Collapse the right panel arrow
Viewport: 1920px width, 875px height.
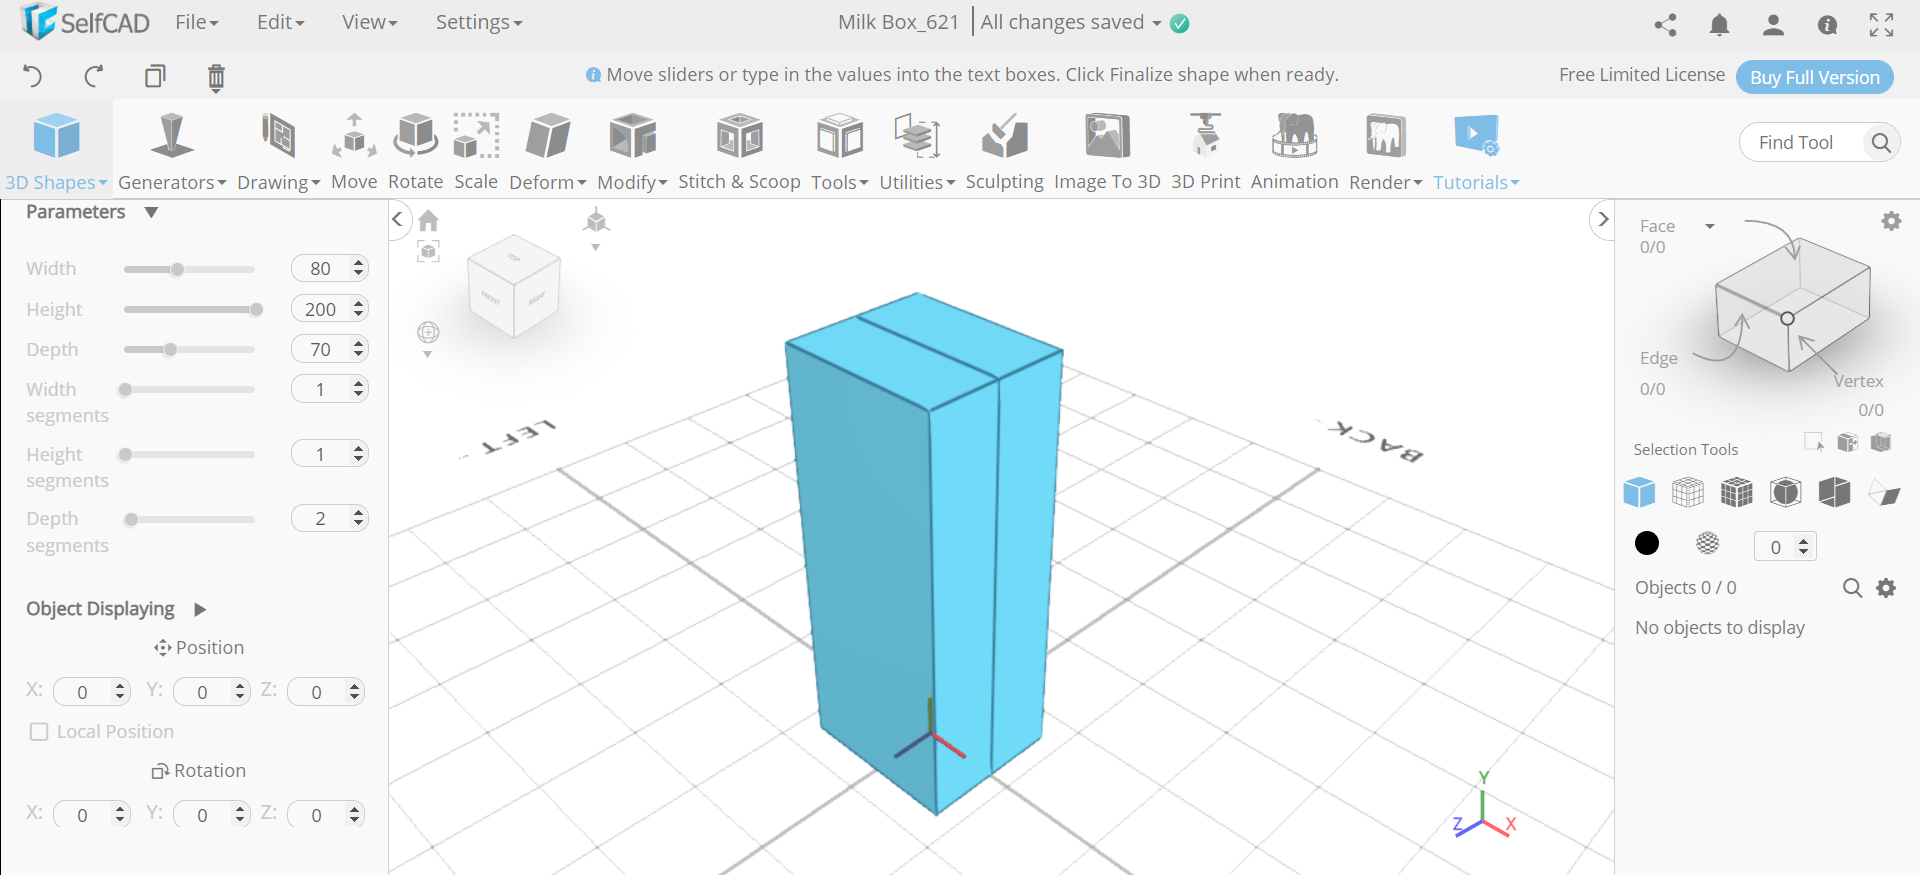click(x=1603, y=219)
